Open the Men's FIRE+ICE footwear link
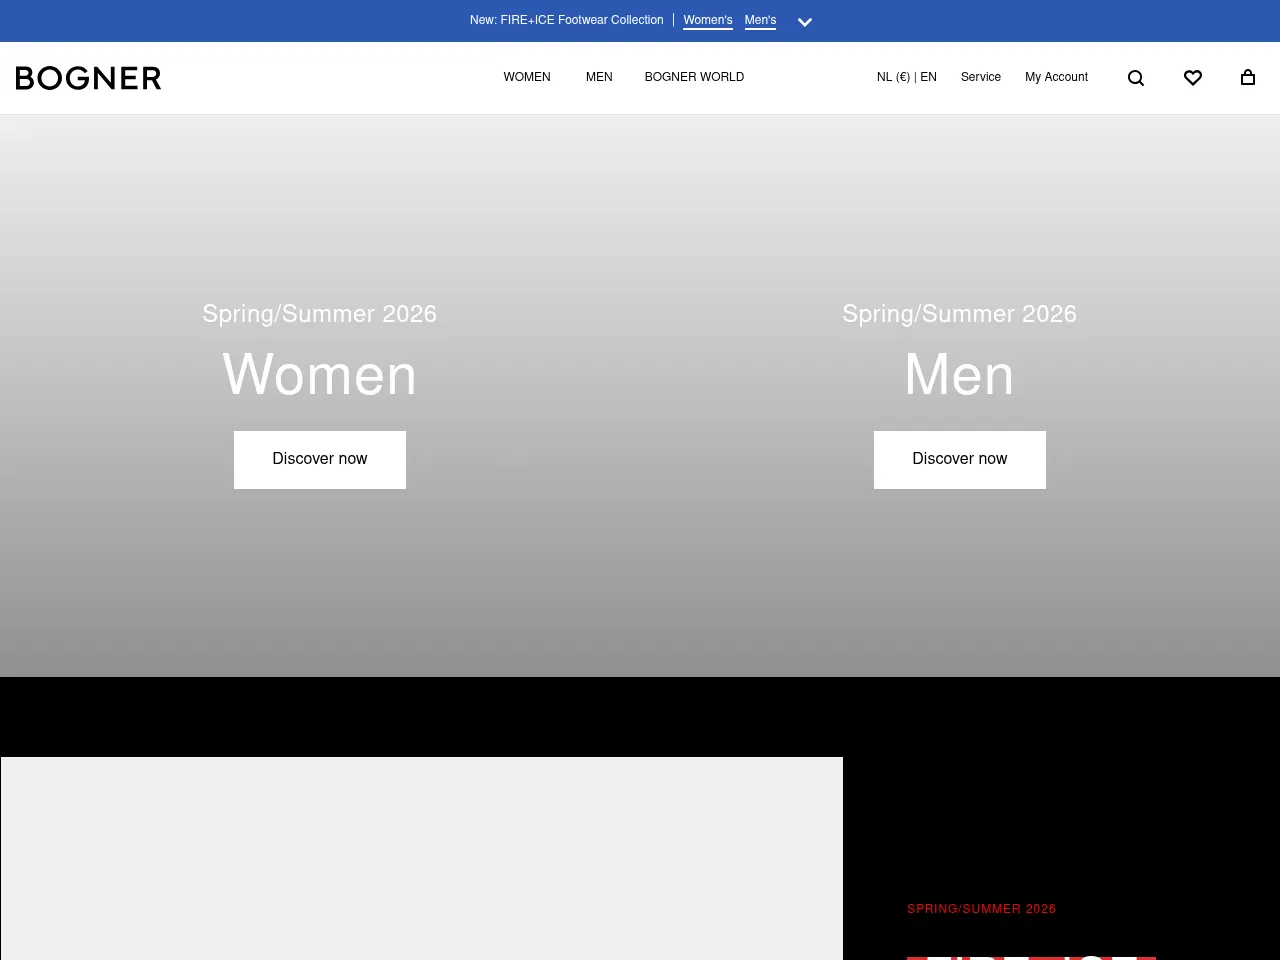Screen dimensions: 1280x960 760,20
